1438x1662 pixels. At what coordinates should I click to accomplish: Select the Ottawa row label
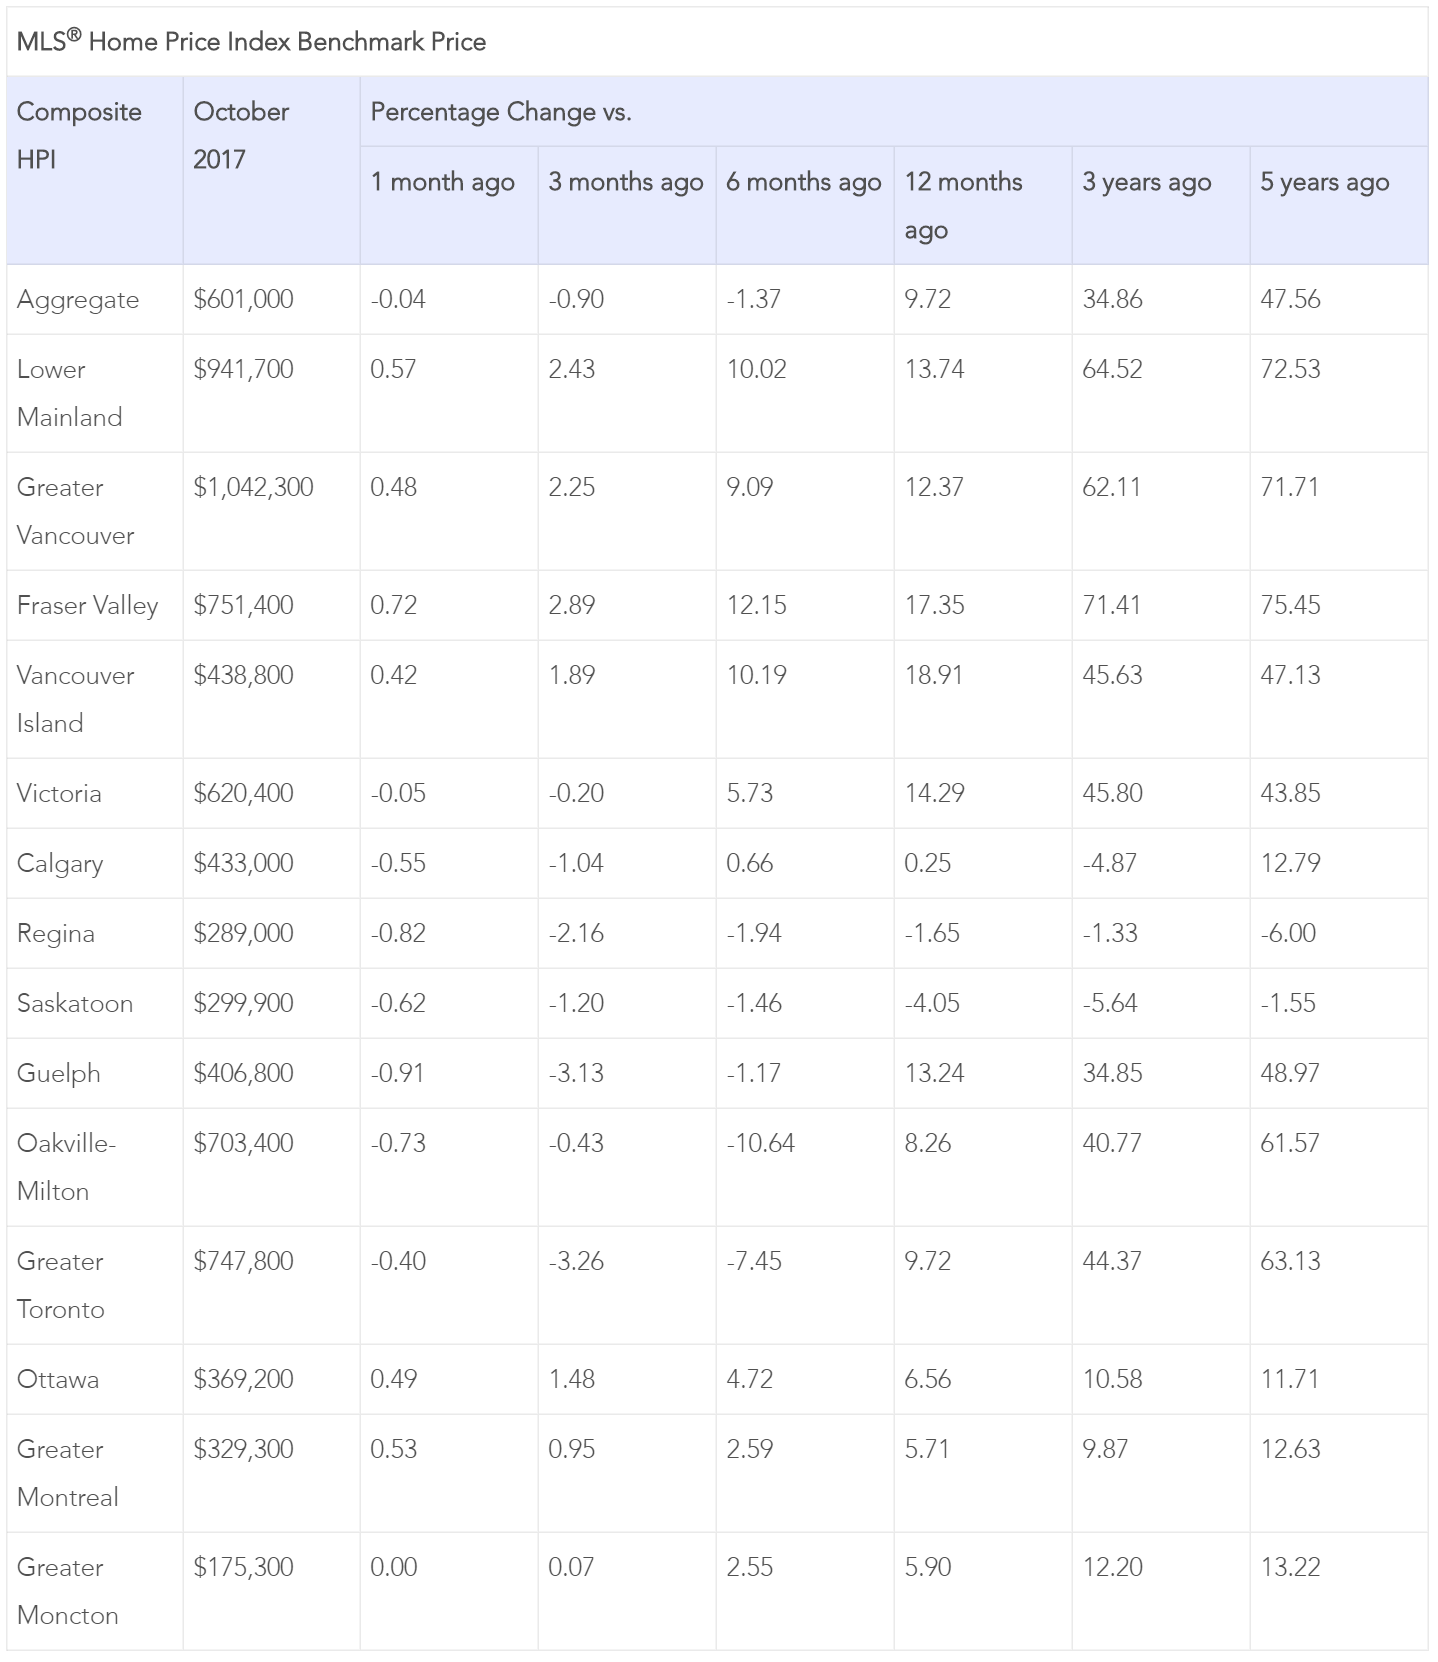(x=58, y=1380)
